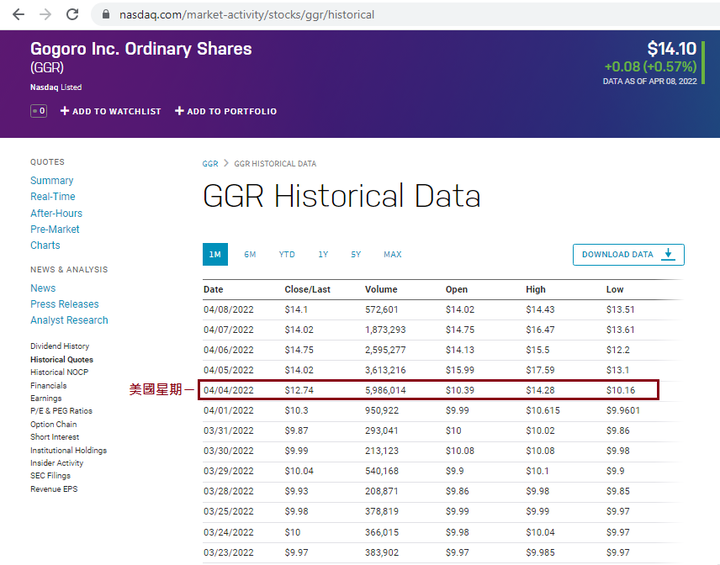Click the 04/06/2022 date cell
This screenshot has height=565, width=720.
coord(229,350)
